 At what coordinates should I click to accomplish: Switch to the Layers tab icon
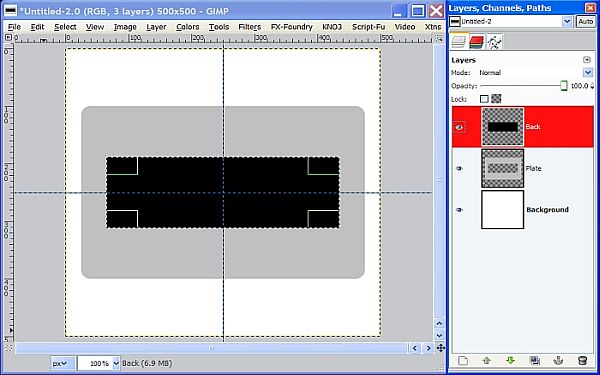click(x=458, y=42)
